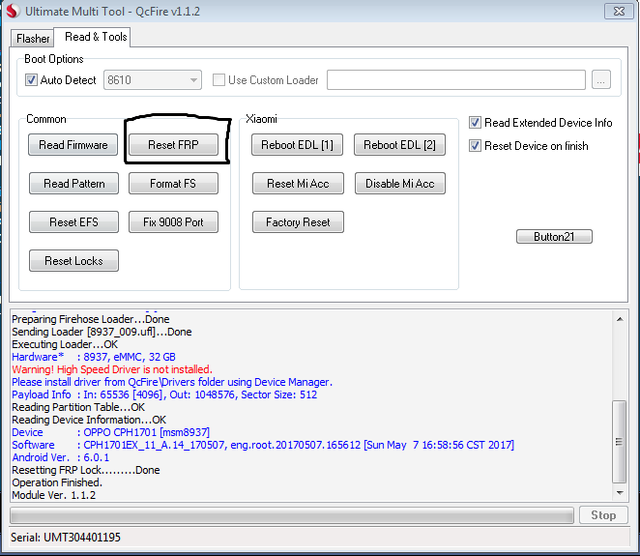Click the Reset FRP button

click(173, 145)
